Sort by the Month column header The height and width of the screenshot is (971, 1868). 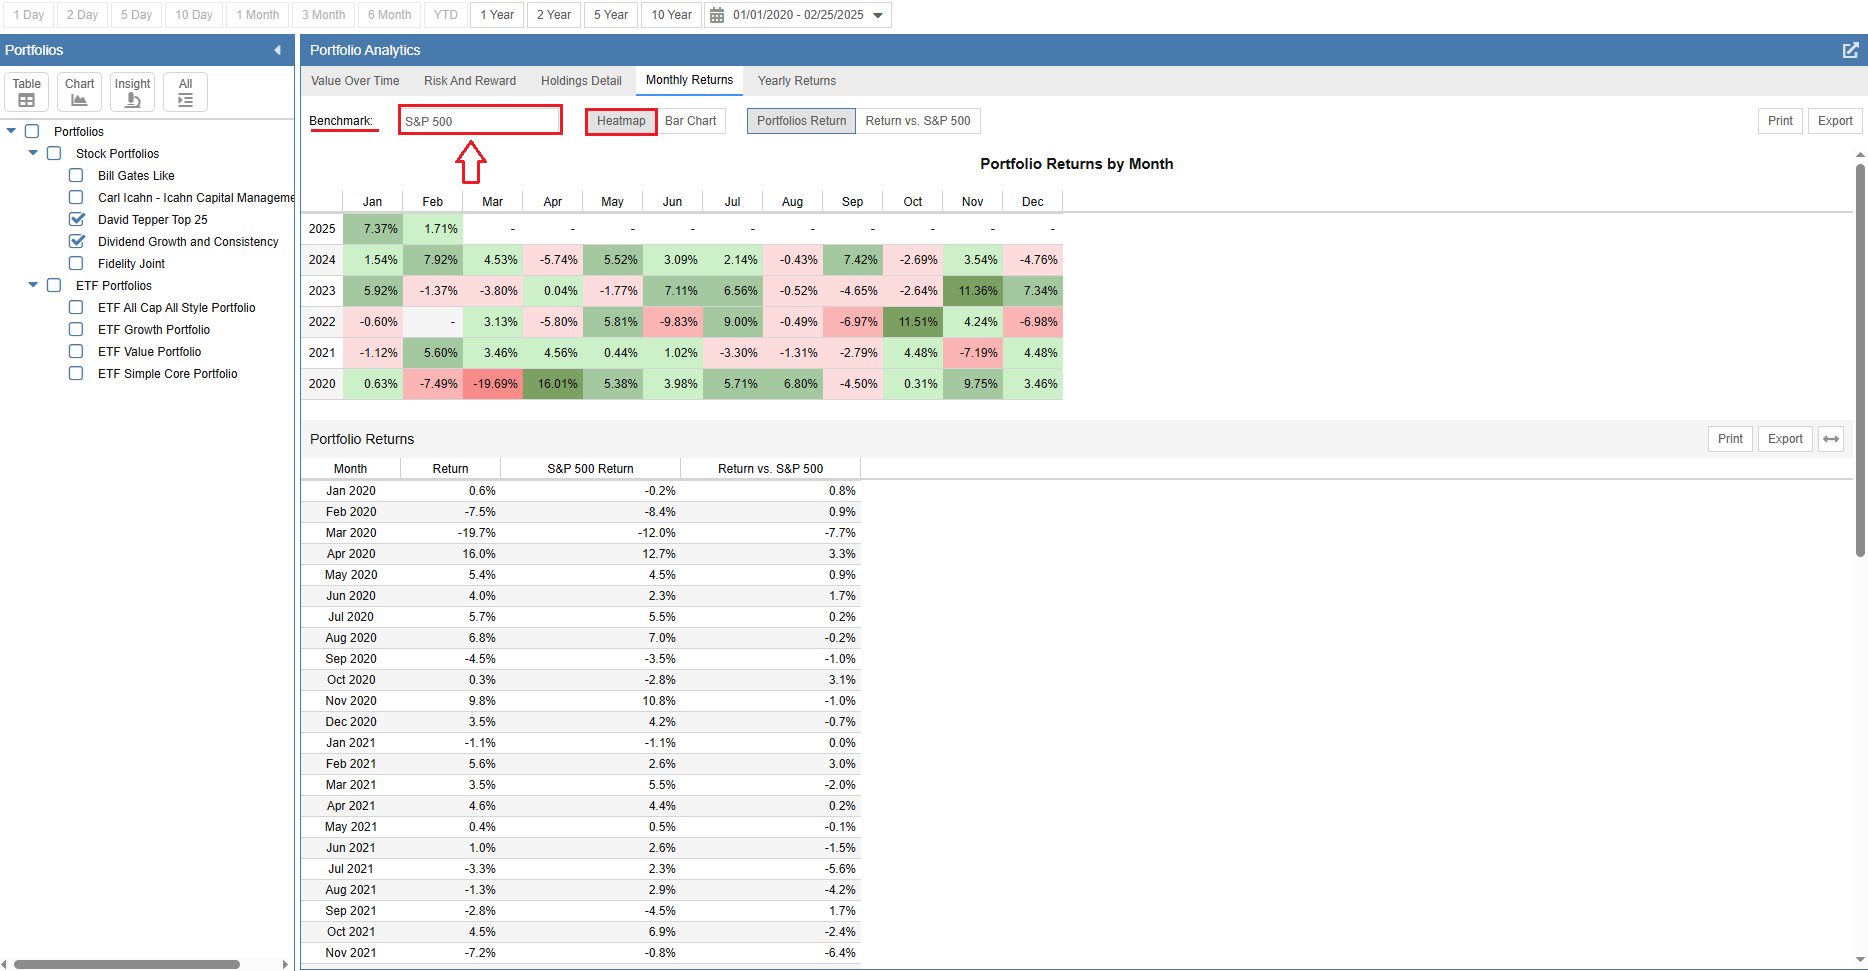point(350,469)
